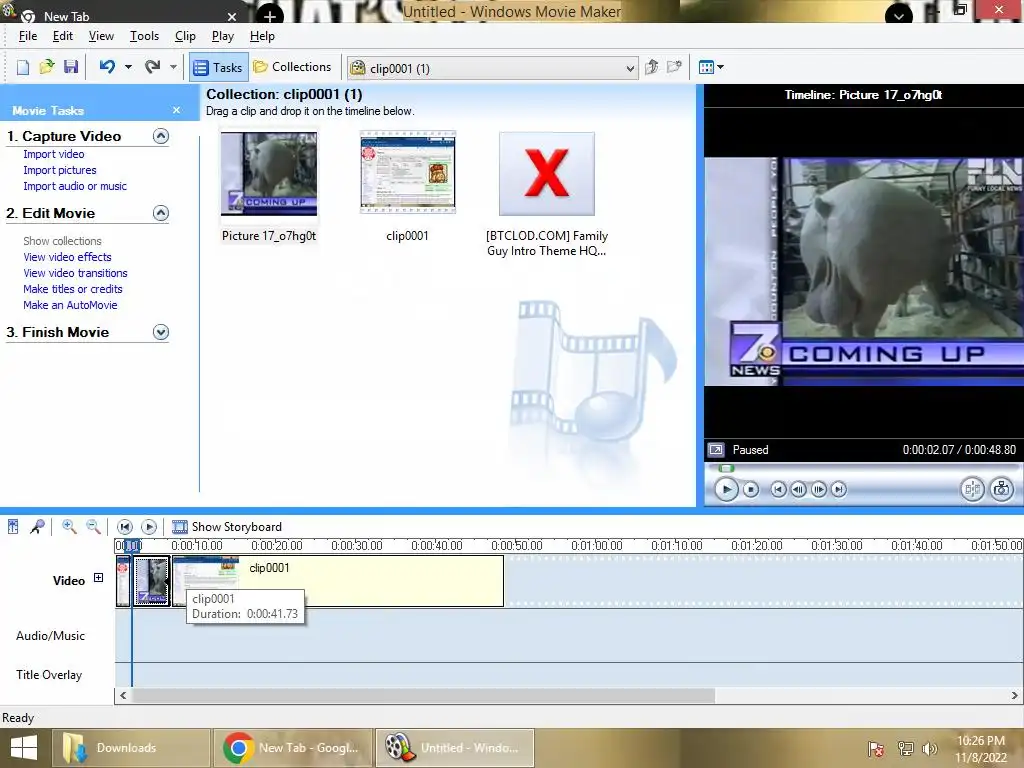This screenshot has width=1024, height=768.
Task: Click View video effects link
Action: pyautogui.click(x=67, y=257)
